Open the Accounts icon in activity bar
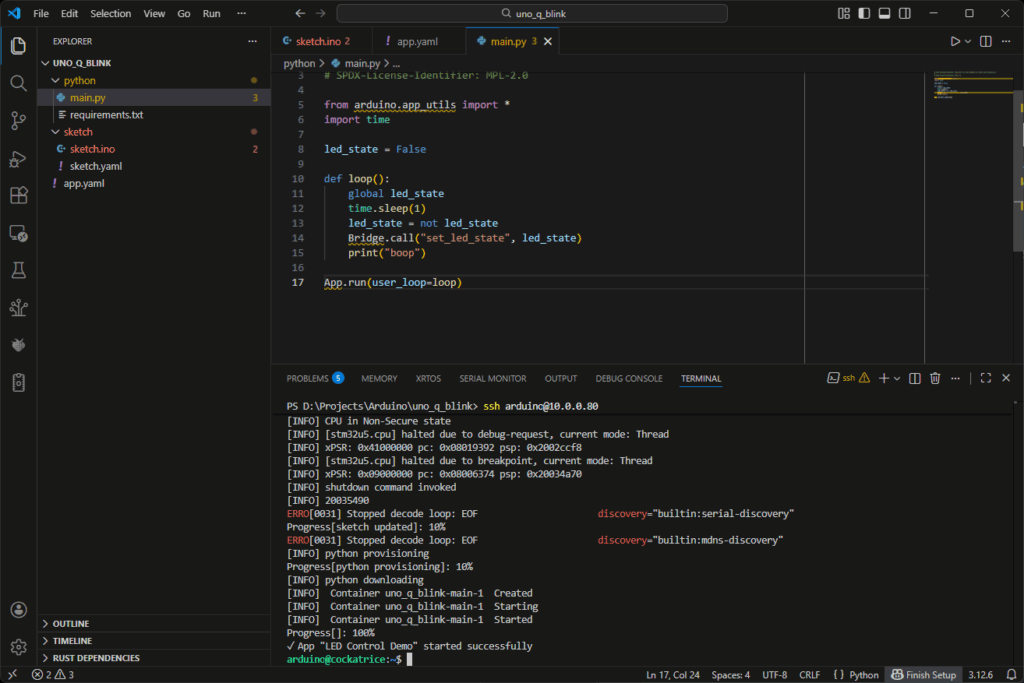 pyautogui.click(x=18, y=609)
